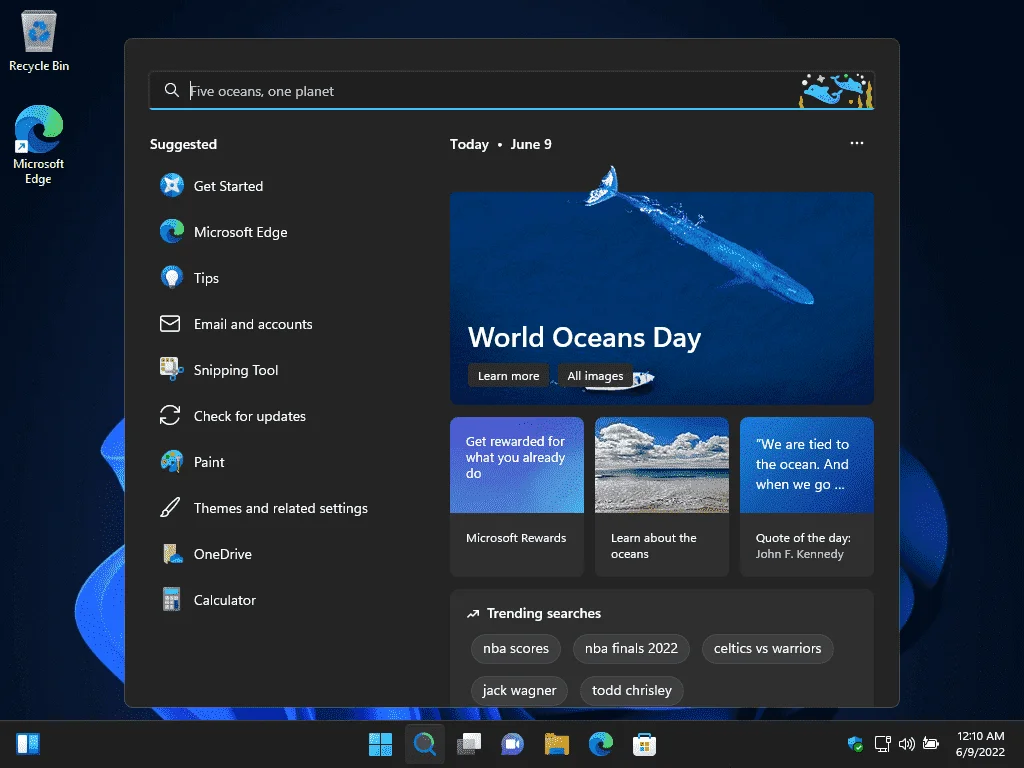Open "Learn about the oceans" card

point(662,496)
